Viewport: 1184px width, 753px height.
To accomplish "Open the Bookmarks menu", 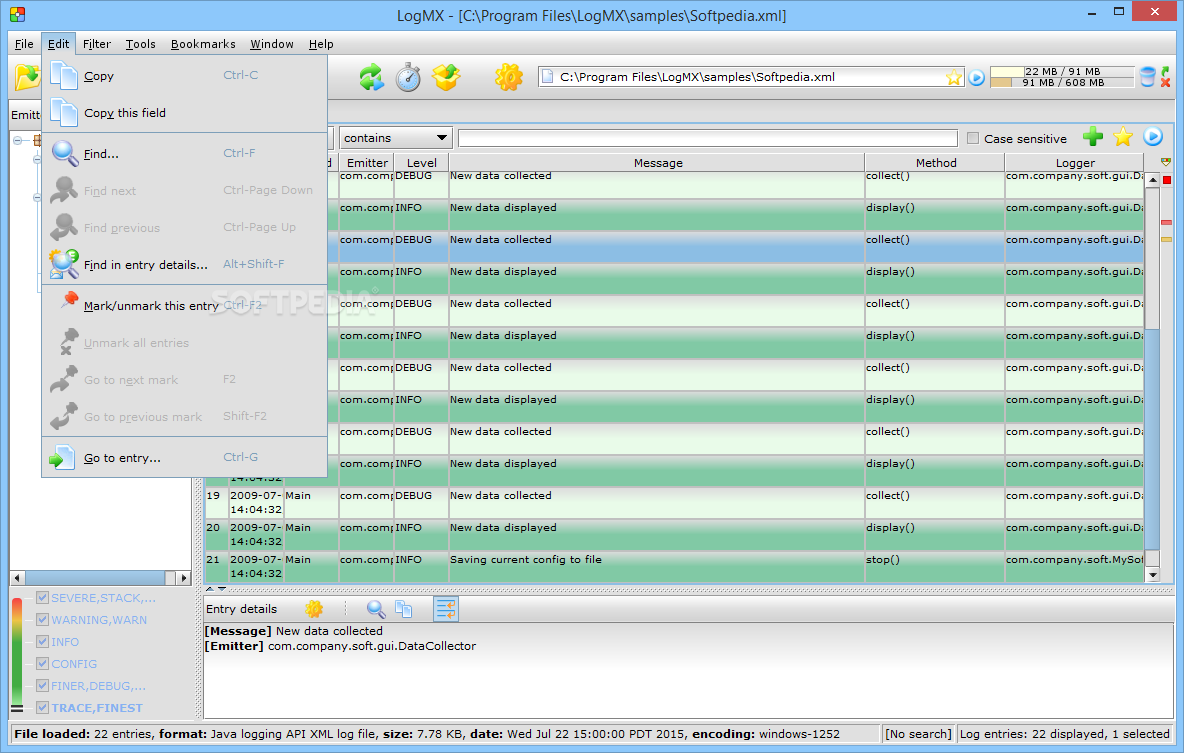I will 203,44.
